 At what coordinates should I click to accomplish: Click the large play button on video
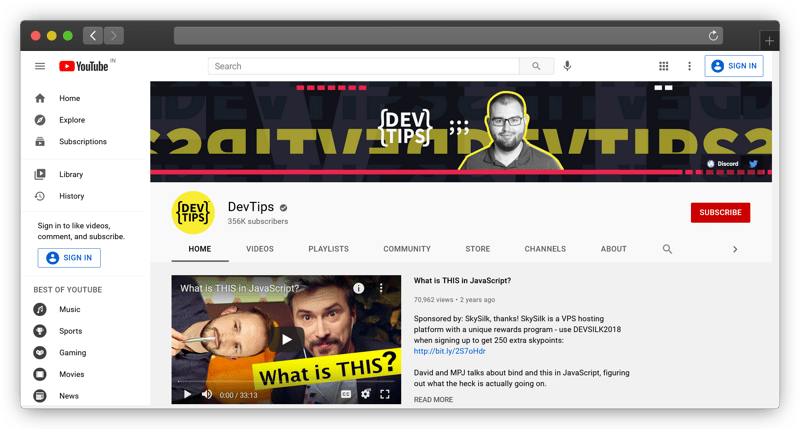tap(287, 339)
